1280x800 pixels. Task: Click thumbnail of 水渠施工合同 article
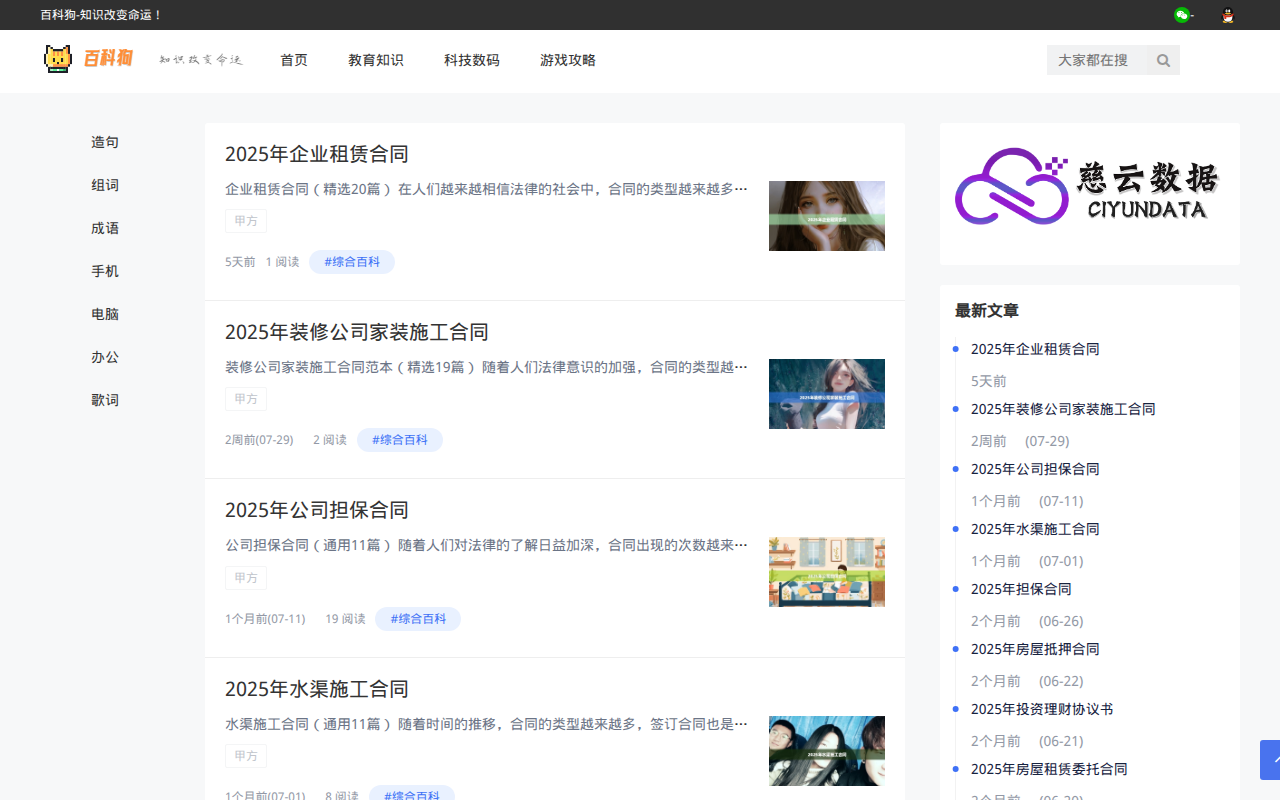827,751
